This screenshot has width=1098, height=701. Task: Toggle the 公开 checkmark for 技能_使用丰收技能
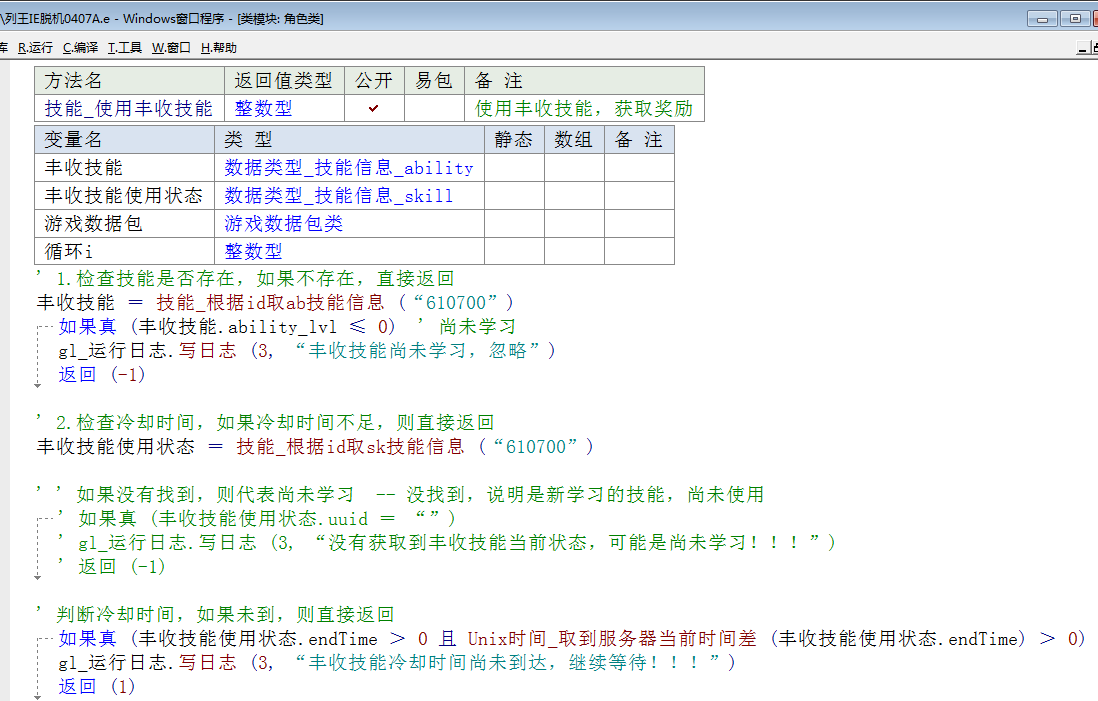[374, 108]
